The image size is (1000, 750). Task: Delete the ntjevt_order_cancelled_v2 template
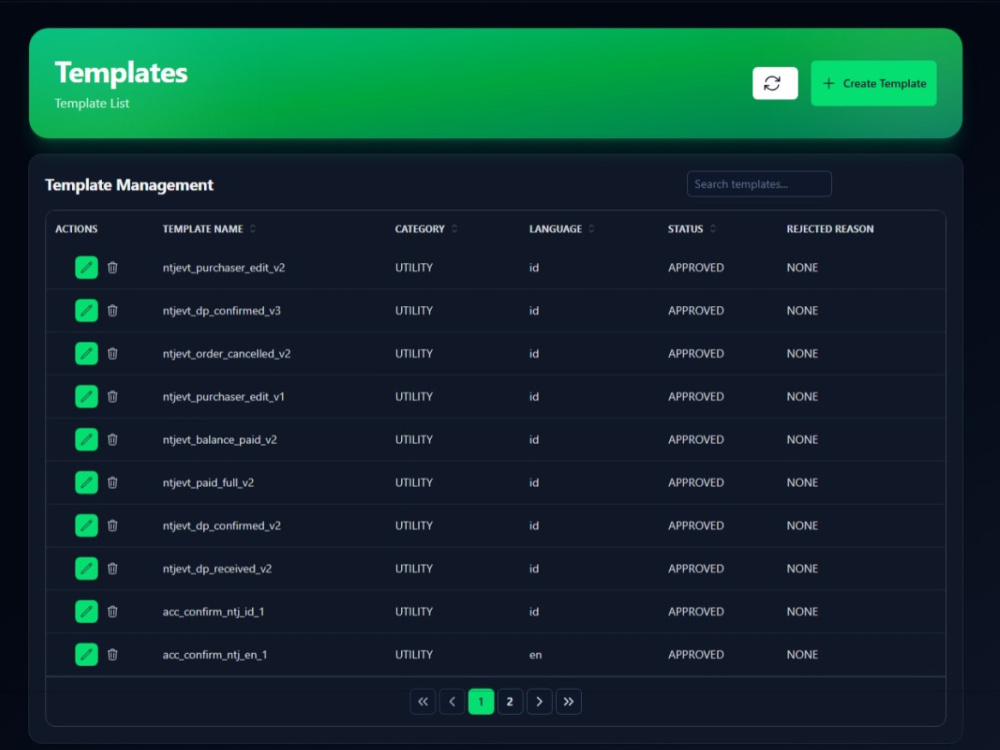(112, 353)
